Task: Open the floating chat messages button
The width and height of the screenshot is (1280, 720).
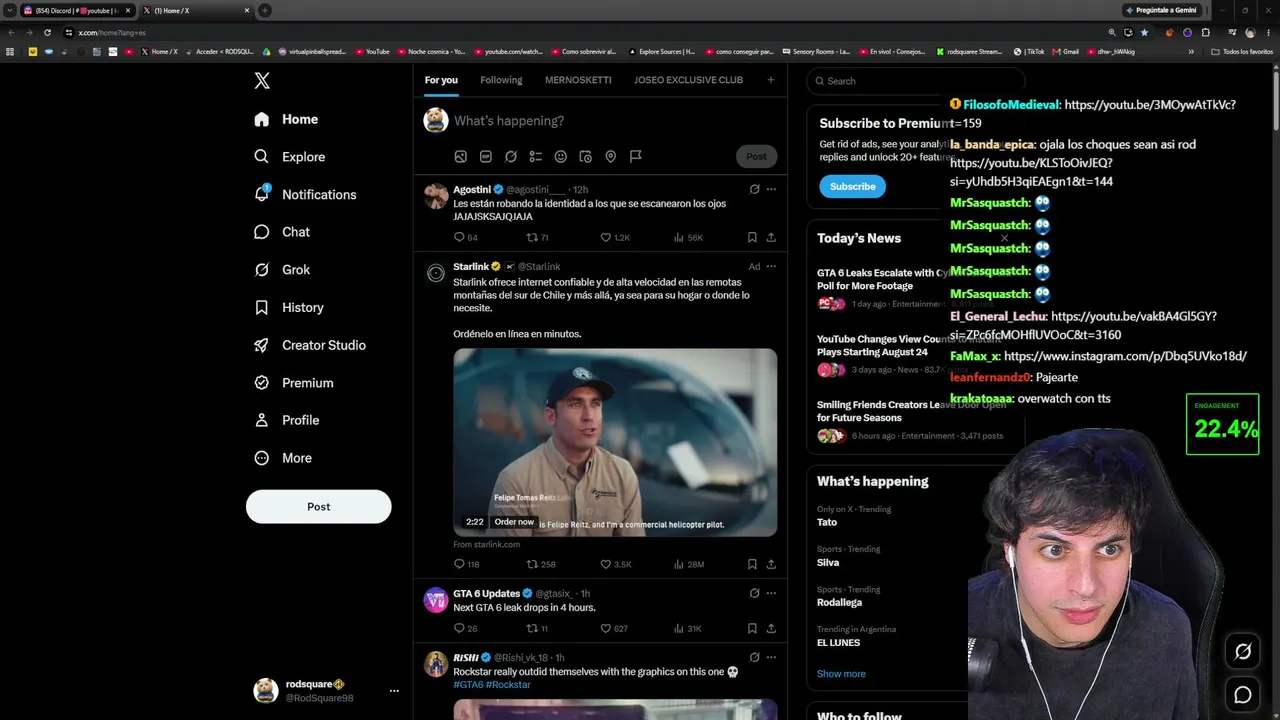Action: tap(1243, 695)
